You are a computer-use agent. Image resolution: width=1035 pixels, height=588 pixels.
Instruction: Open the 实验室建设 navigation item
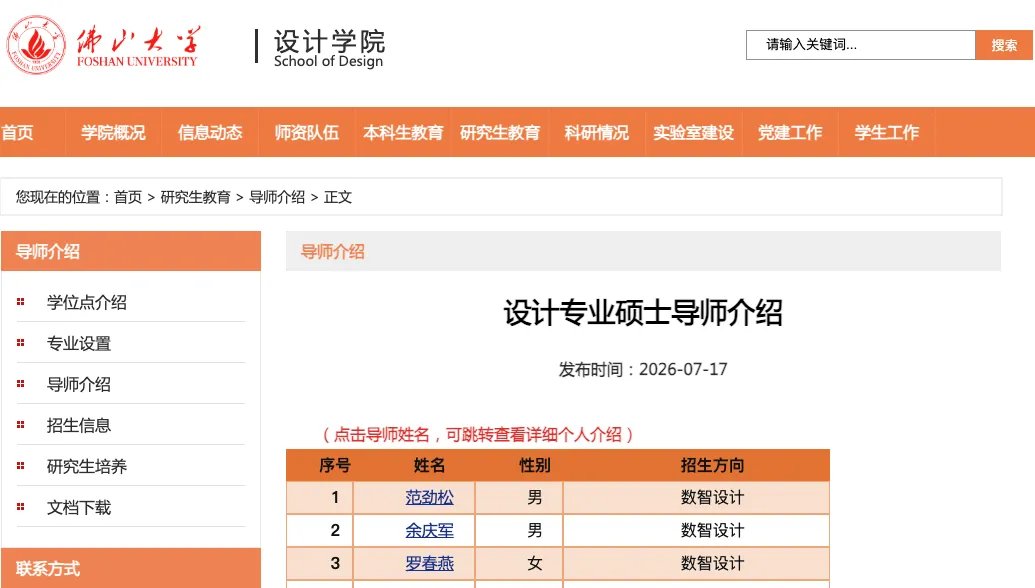(x=693, y=133)
